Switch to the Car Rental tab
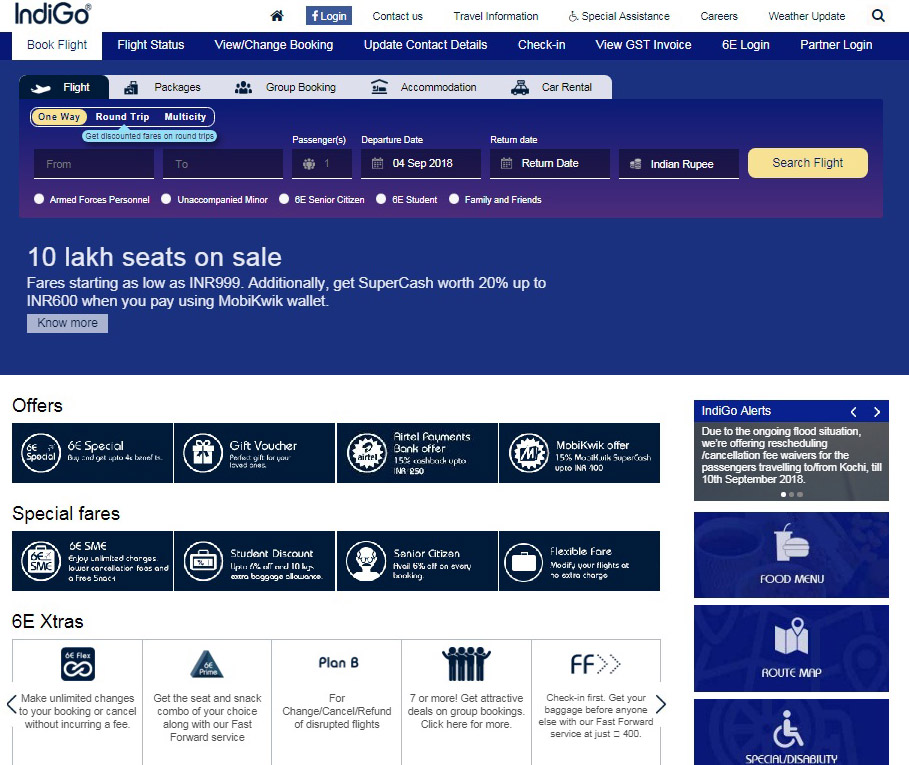Screen dimensions: 909x765 coord(552,87)
